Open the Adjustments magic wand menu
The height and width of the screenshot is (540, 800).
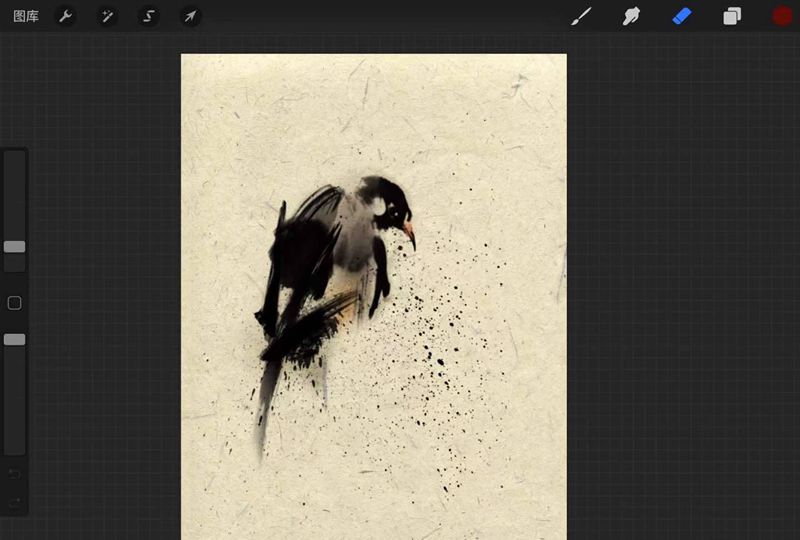[107, 16]
